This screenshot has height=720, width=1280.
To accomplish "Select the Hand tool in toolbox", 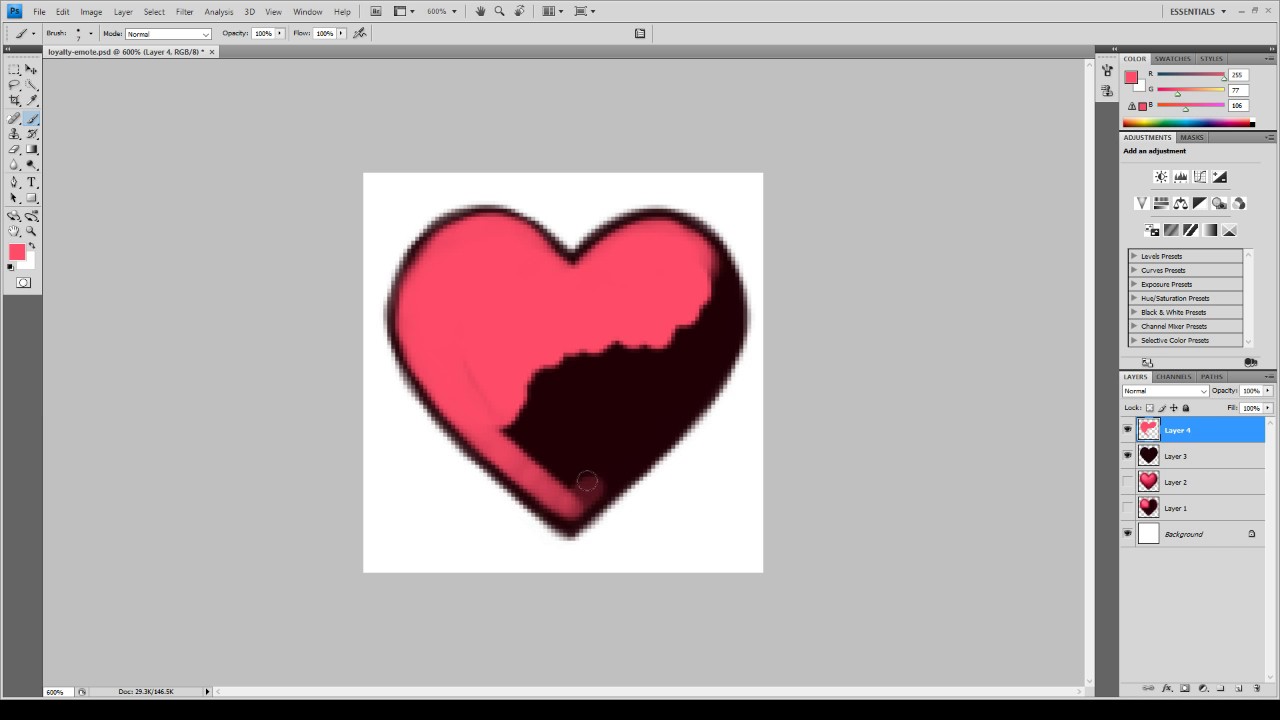I will pyautogui.click(x=14, y=231).
